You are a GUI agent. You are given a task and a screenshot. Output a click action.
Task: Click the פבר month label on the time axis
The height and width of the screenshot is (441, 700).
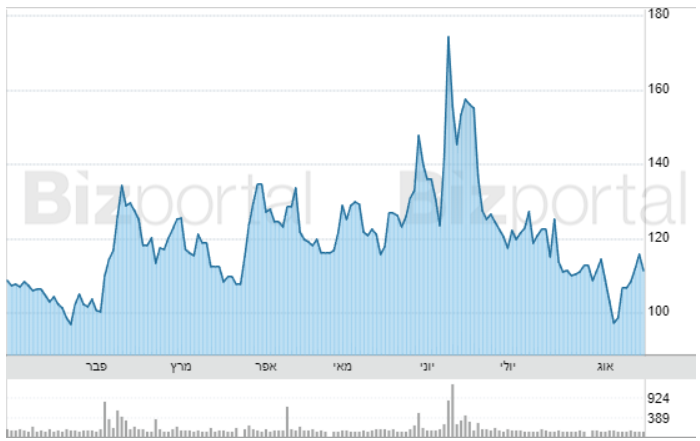(96, 367)
